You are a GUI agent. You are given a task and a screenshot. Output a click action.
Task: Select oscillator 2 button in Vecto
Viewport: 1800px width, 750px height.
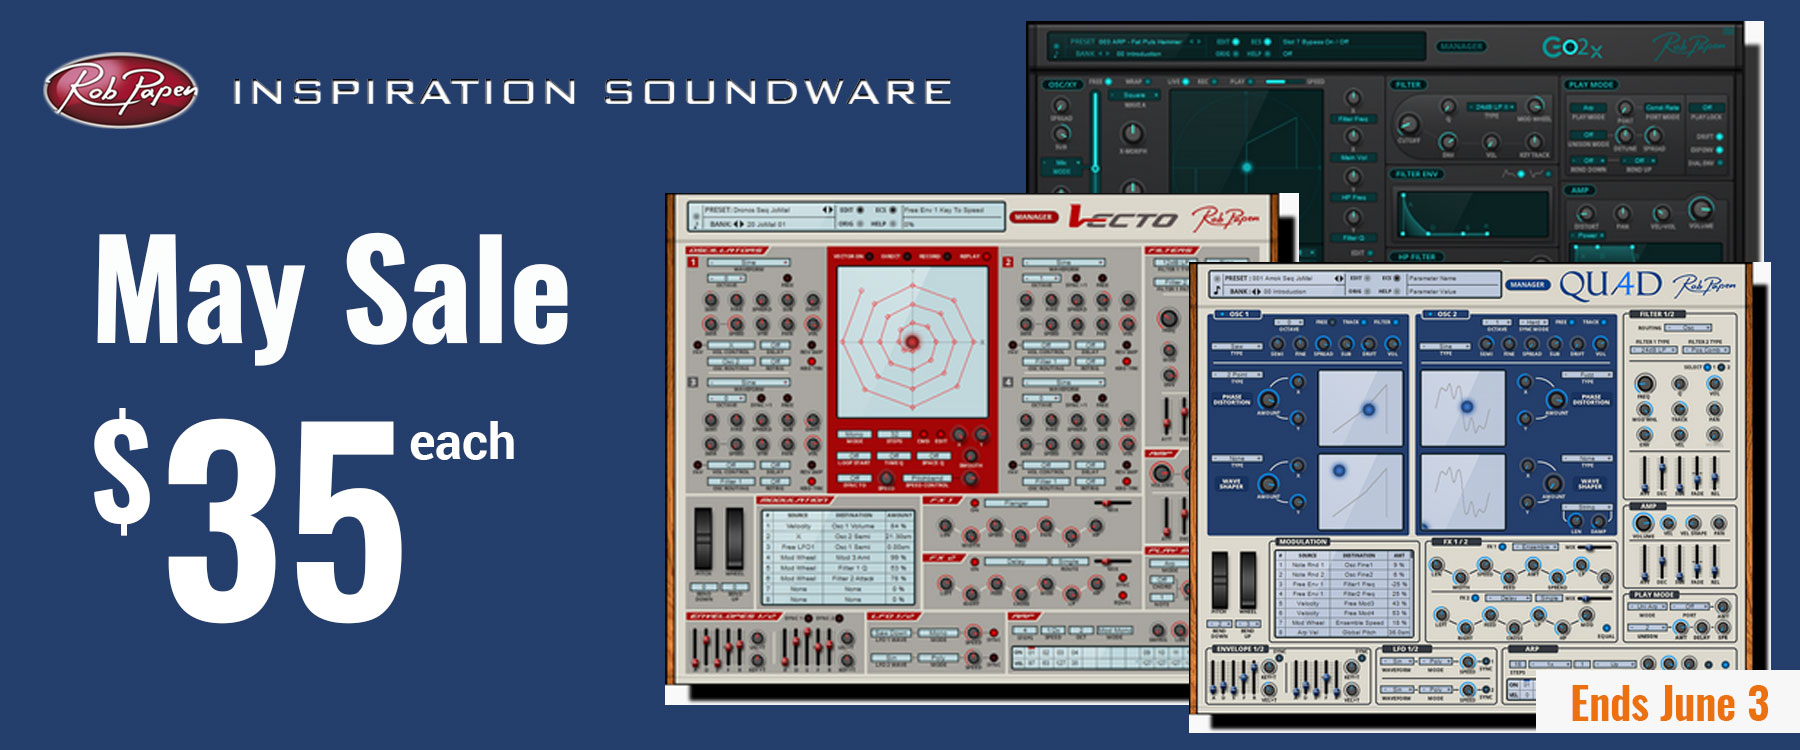pos(1008,262)
